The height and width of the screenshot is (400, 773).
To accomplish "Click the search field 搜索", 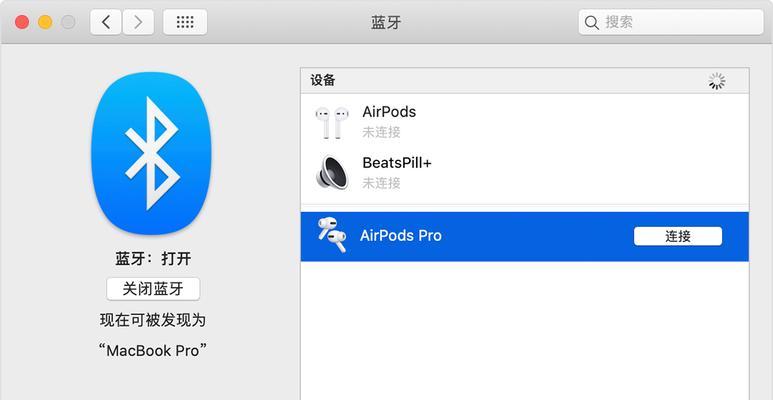I will [671, 22].
